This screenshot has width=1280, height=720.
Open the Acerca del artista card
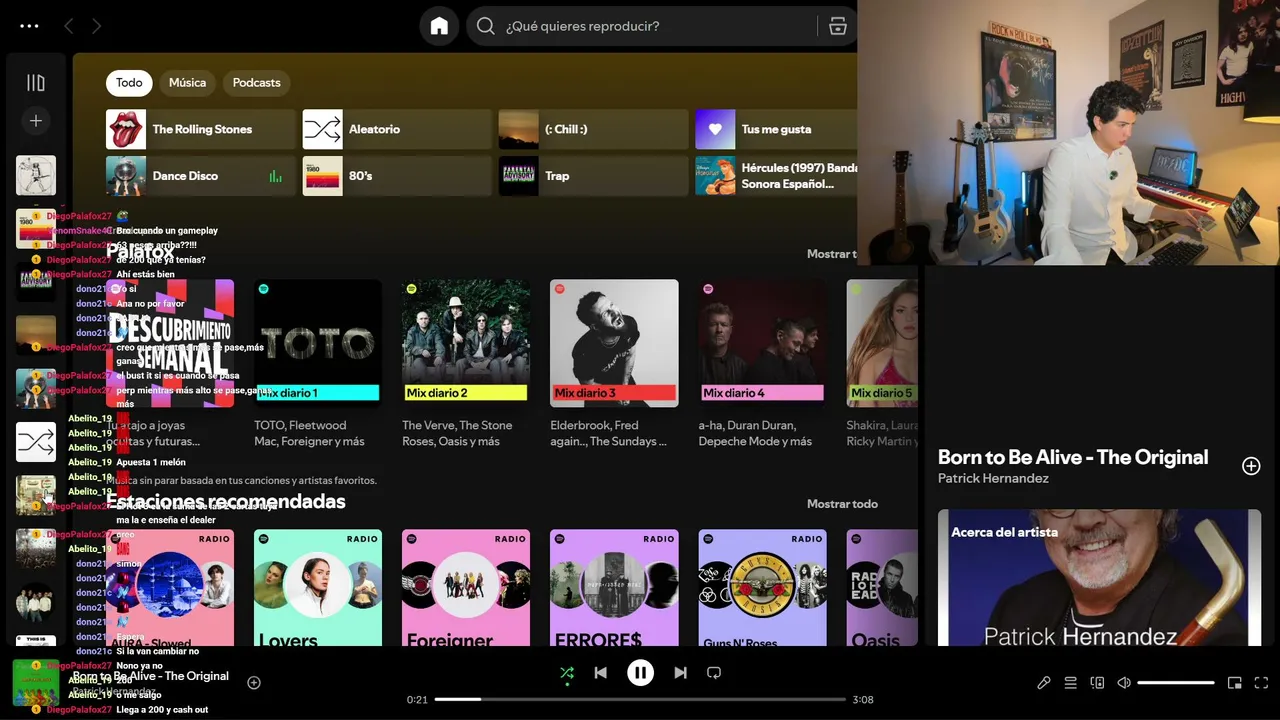[x=1099, y=578]
